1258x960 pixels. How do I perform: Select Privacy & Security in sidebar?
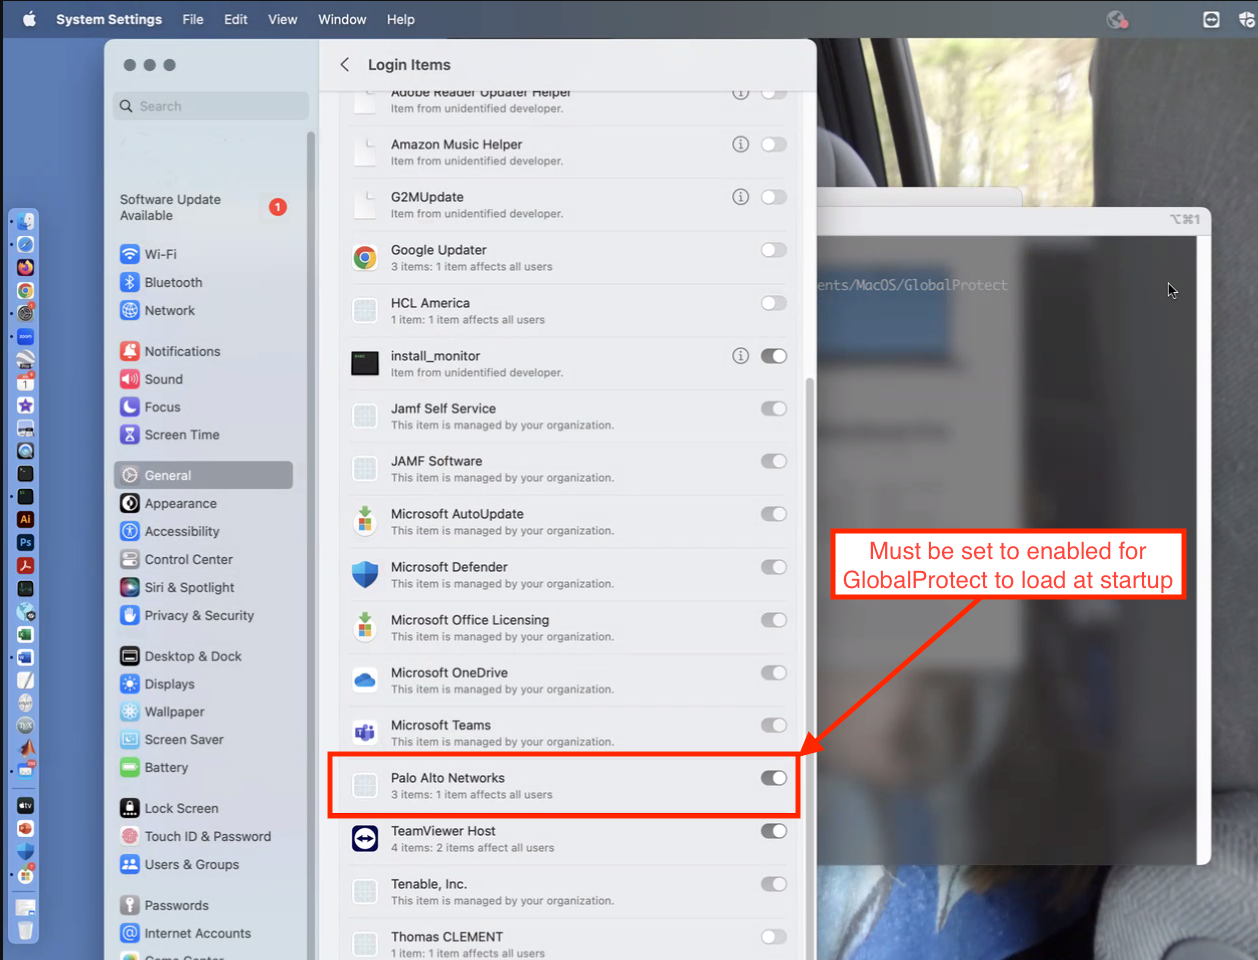pos(199,615)
